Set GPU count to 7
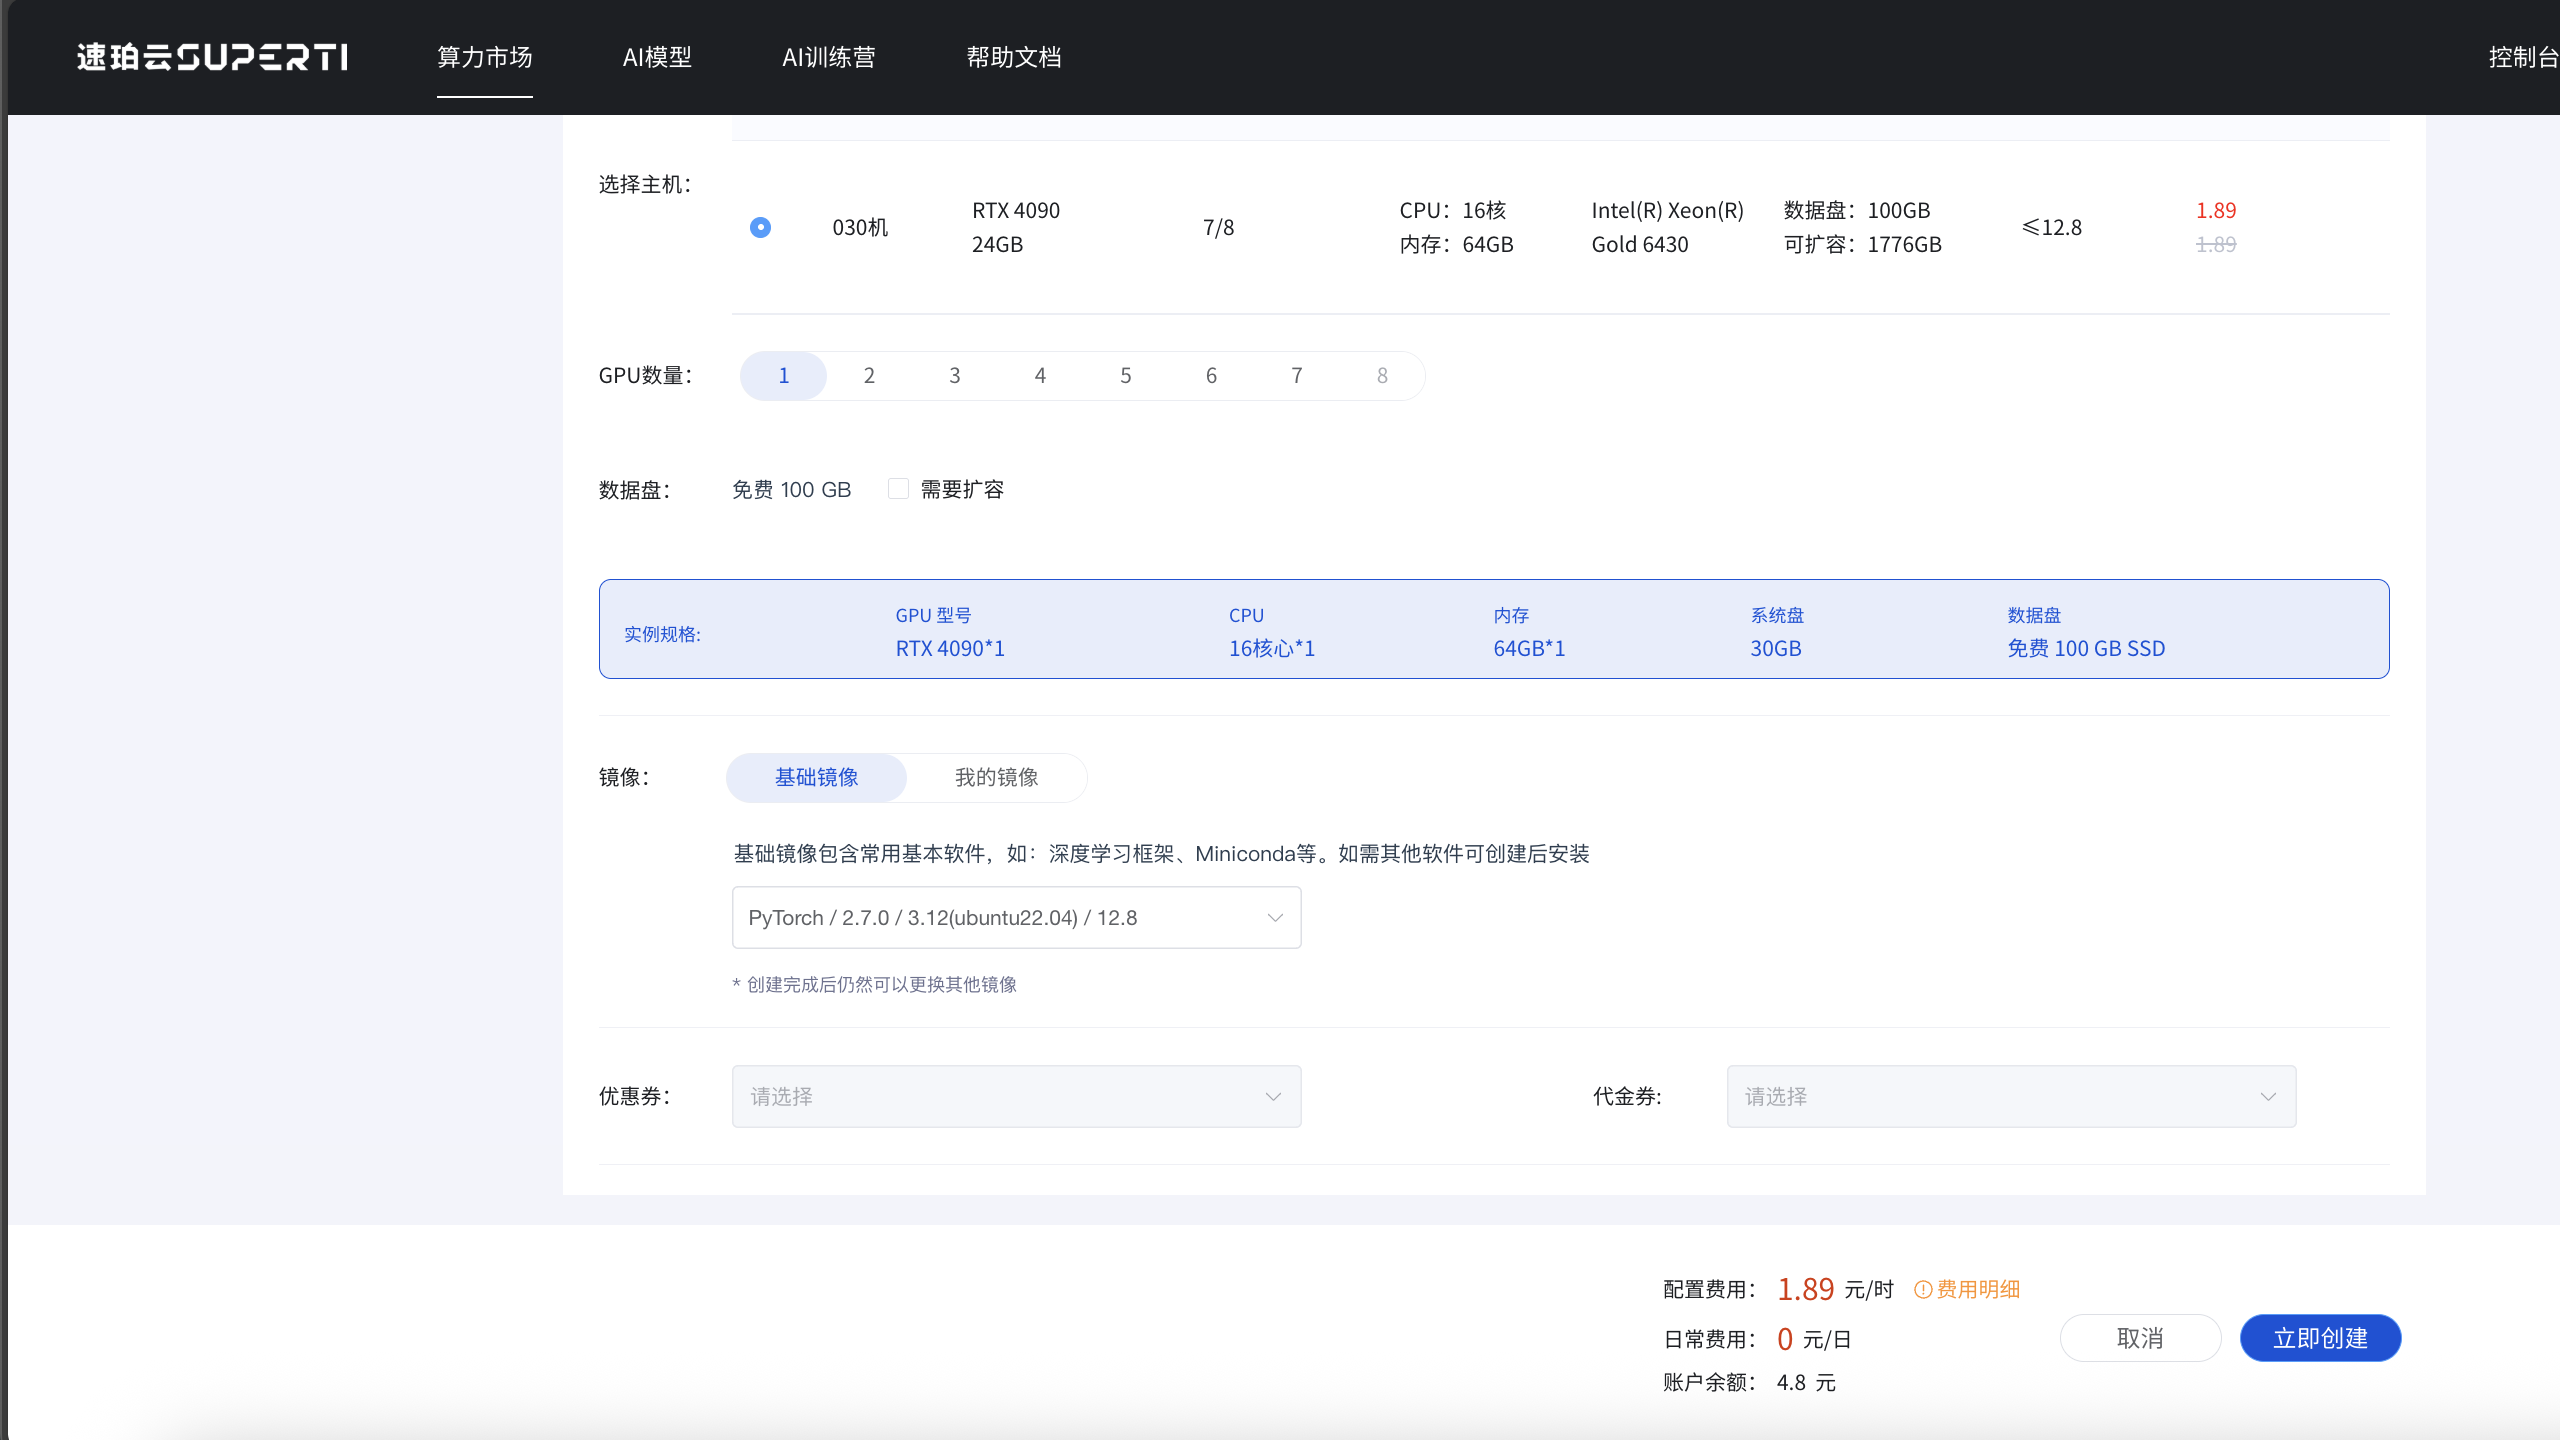Screen dimensions: 2560x1440 (x=1297, y=376)
